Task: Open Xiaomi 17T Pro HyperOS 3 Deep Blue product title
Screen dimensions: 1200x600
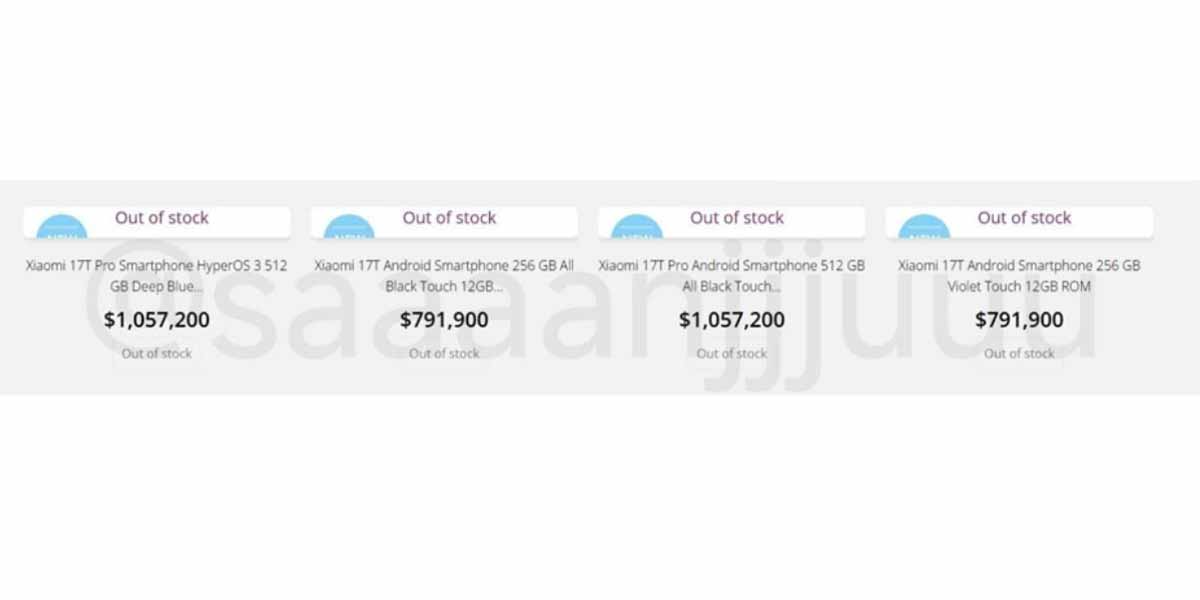Action: click(156, 276)
